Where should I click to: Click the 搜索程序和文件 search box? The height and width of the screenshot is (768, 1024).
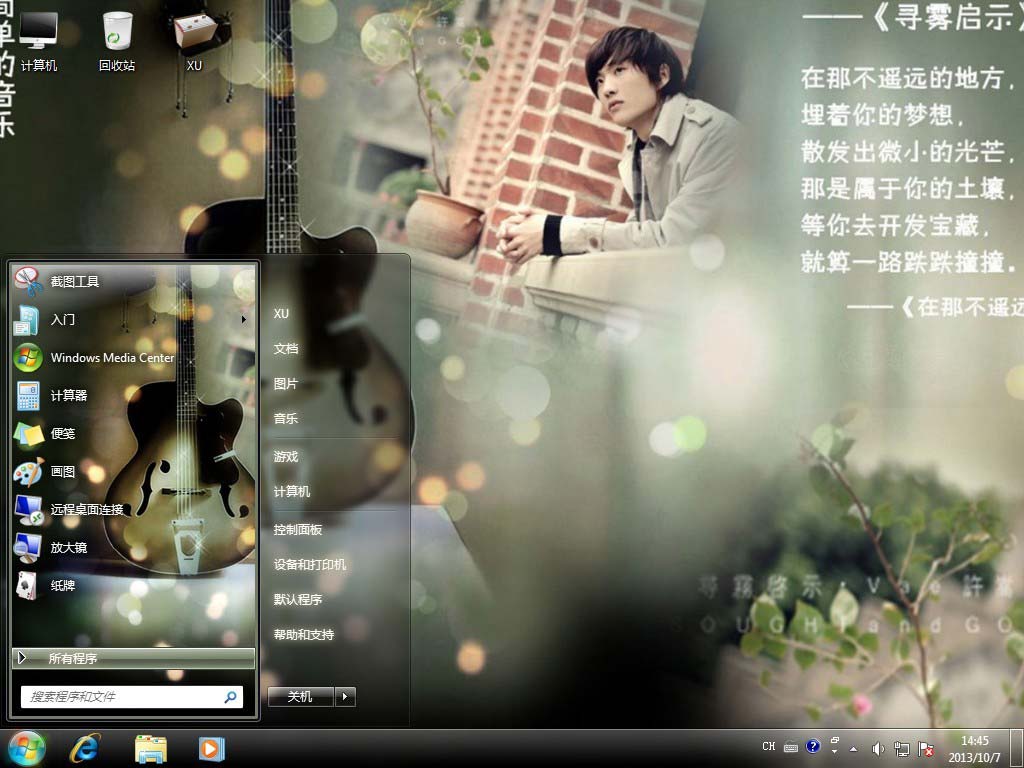(x=120, y=697)
